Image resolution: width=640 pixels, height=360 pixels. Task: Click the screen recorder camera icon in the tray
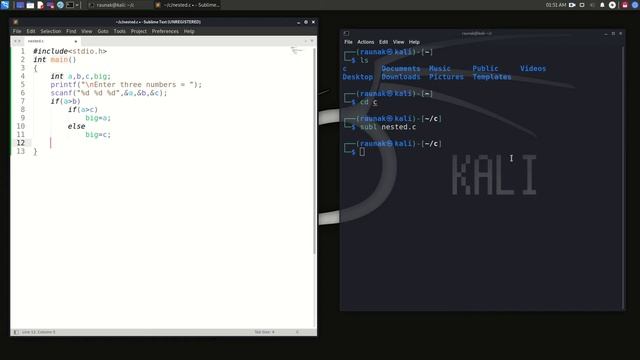(x=572, y=5)
